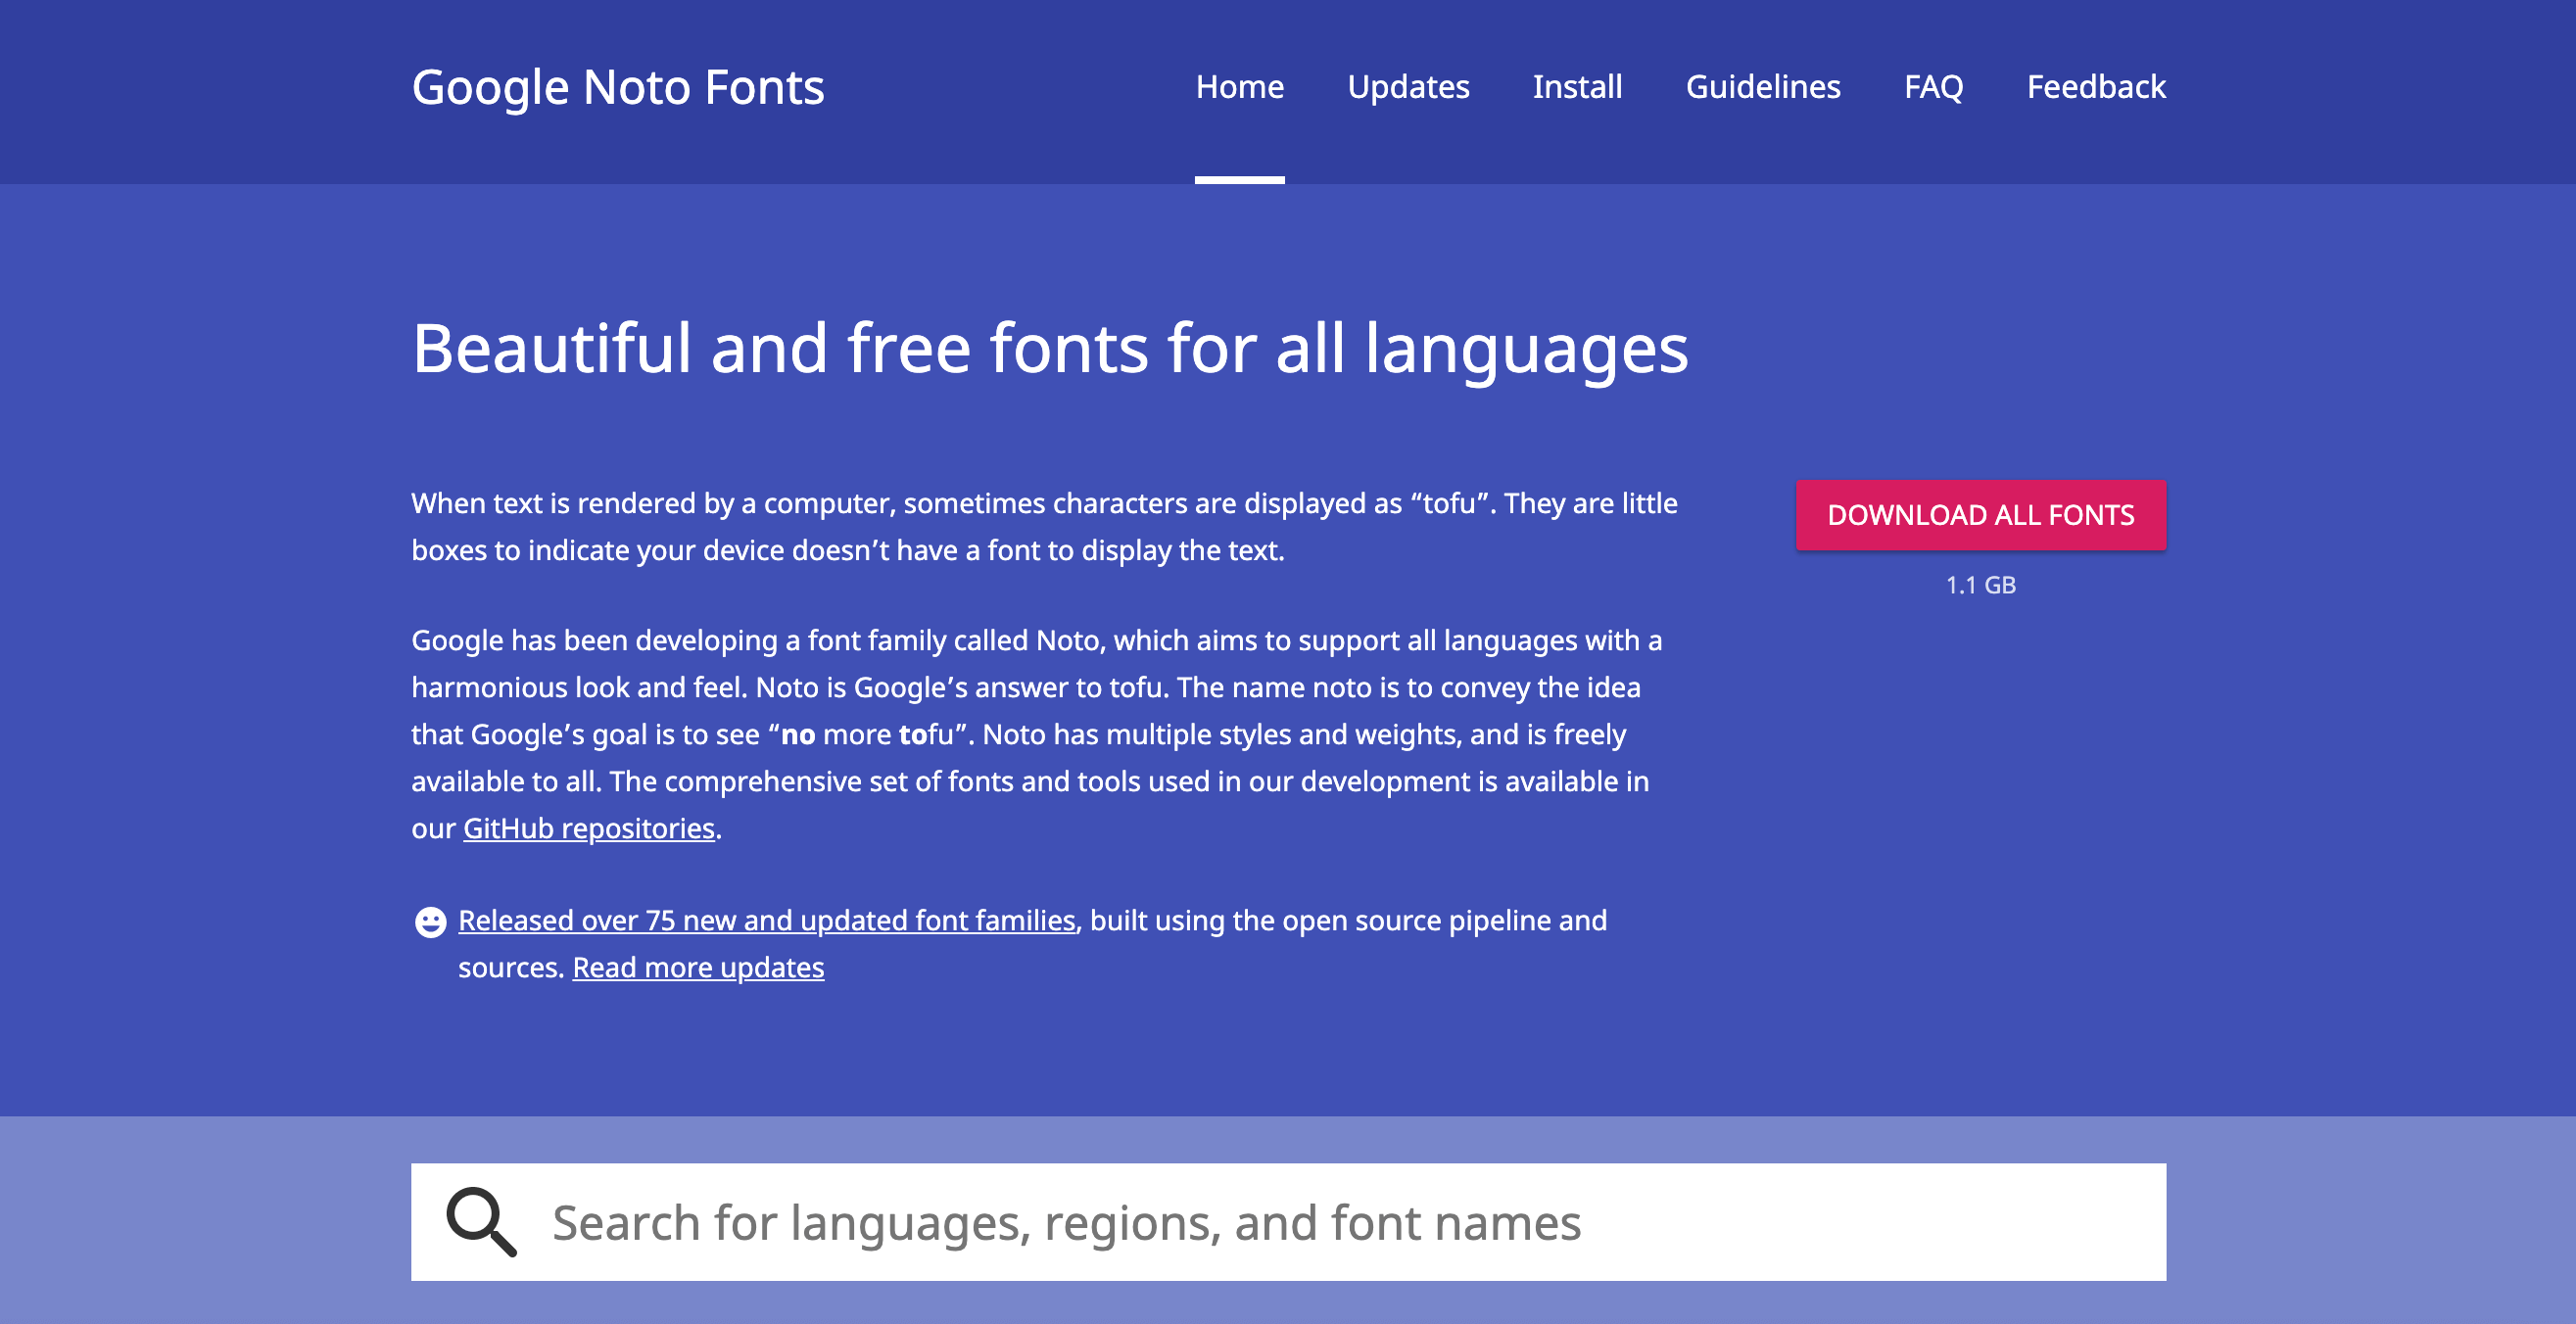Click the paragraph starting 'When text is rendered'
Screen dimensions: 2576x1324
tap(1044, 527)
